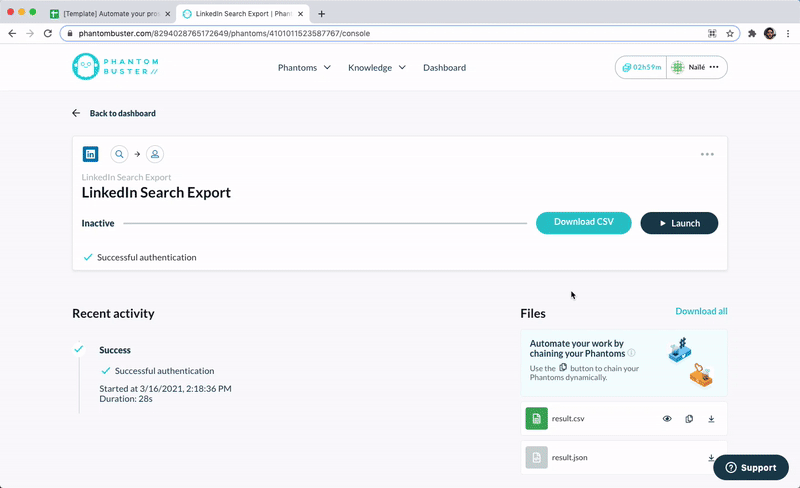Click the lock icon in the address bar

pos(70,33)
